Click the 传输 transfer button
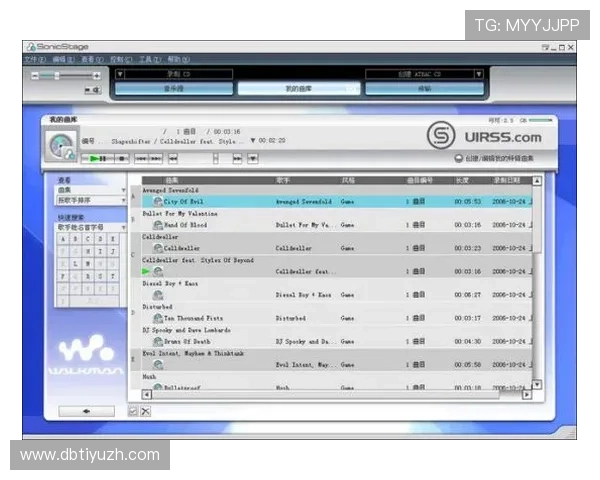The height and width of the screenshot is (480, 600). tap(418, 88)
